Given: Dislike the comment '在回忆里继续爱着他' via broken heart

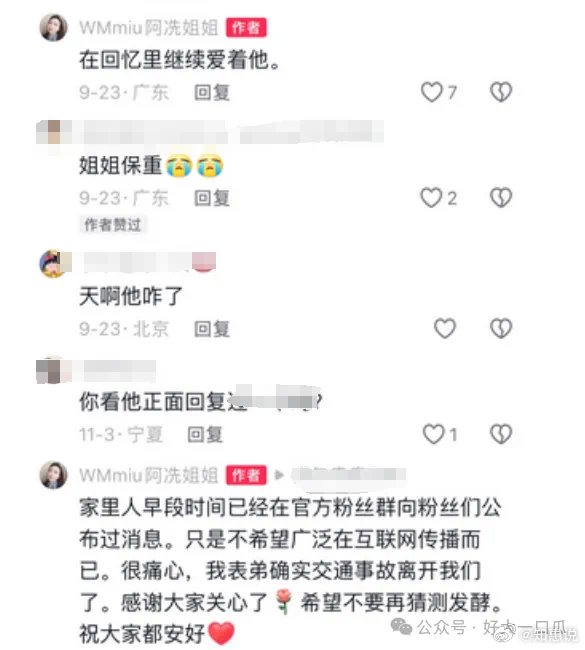Looking at the screenshot, I should 501,92.
